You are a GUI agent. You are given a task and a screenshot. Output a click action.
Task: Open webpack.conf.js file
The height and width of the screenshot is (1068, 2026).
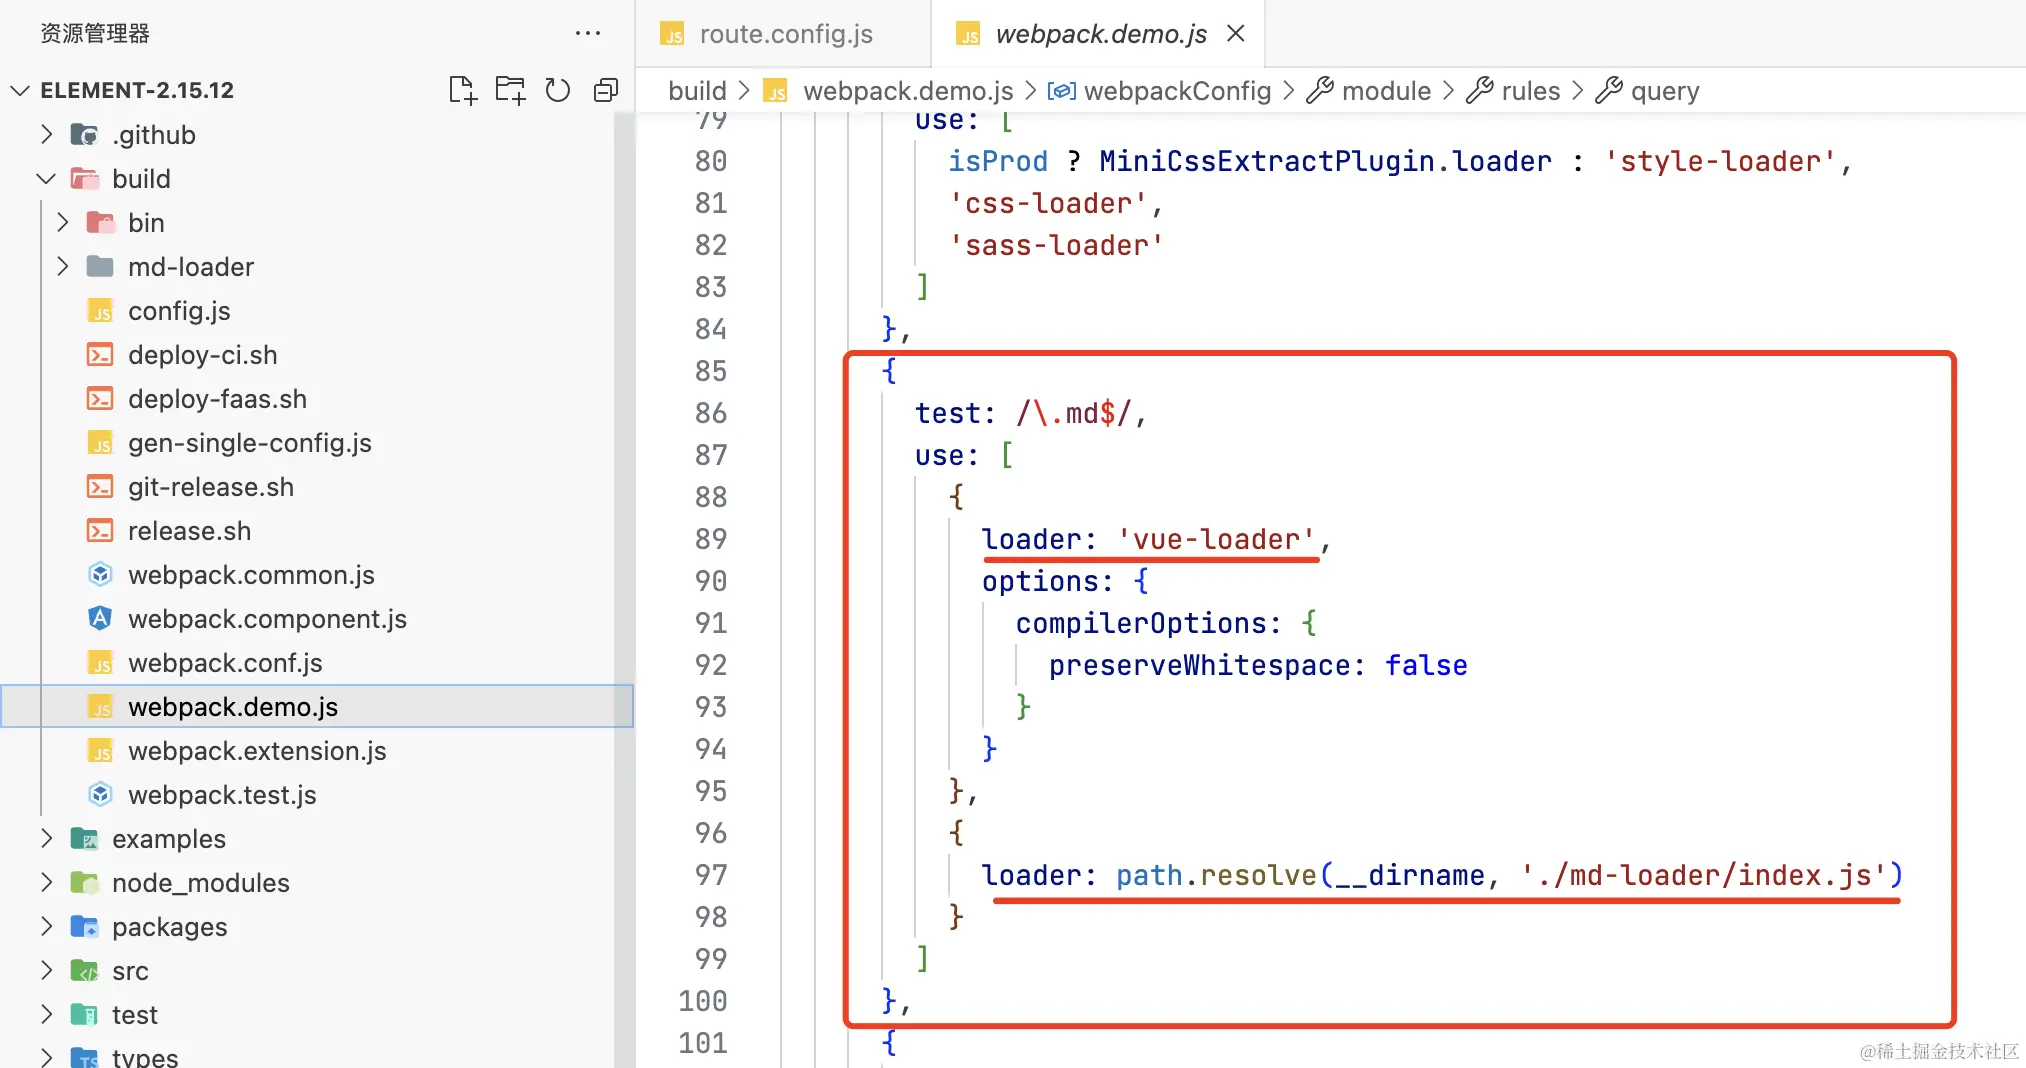click(225, 663)
